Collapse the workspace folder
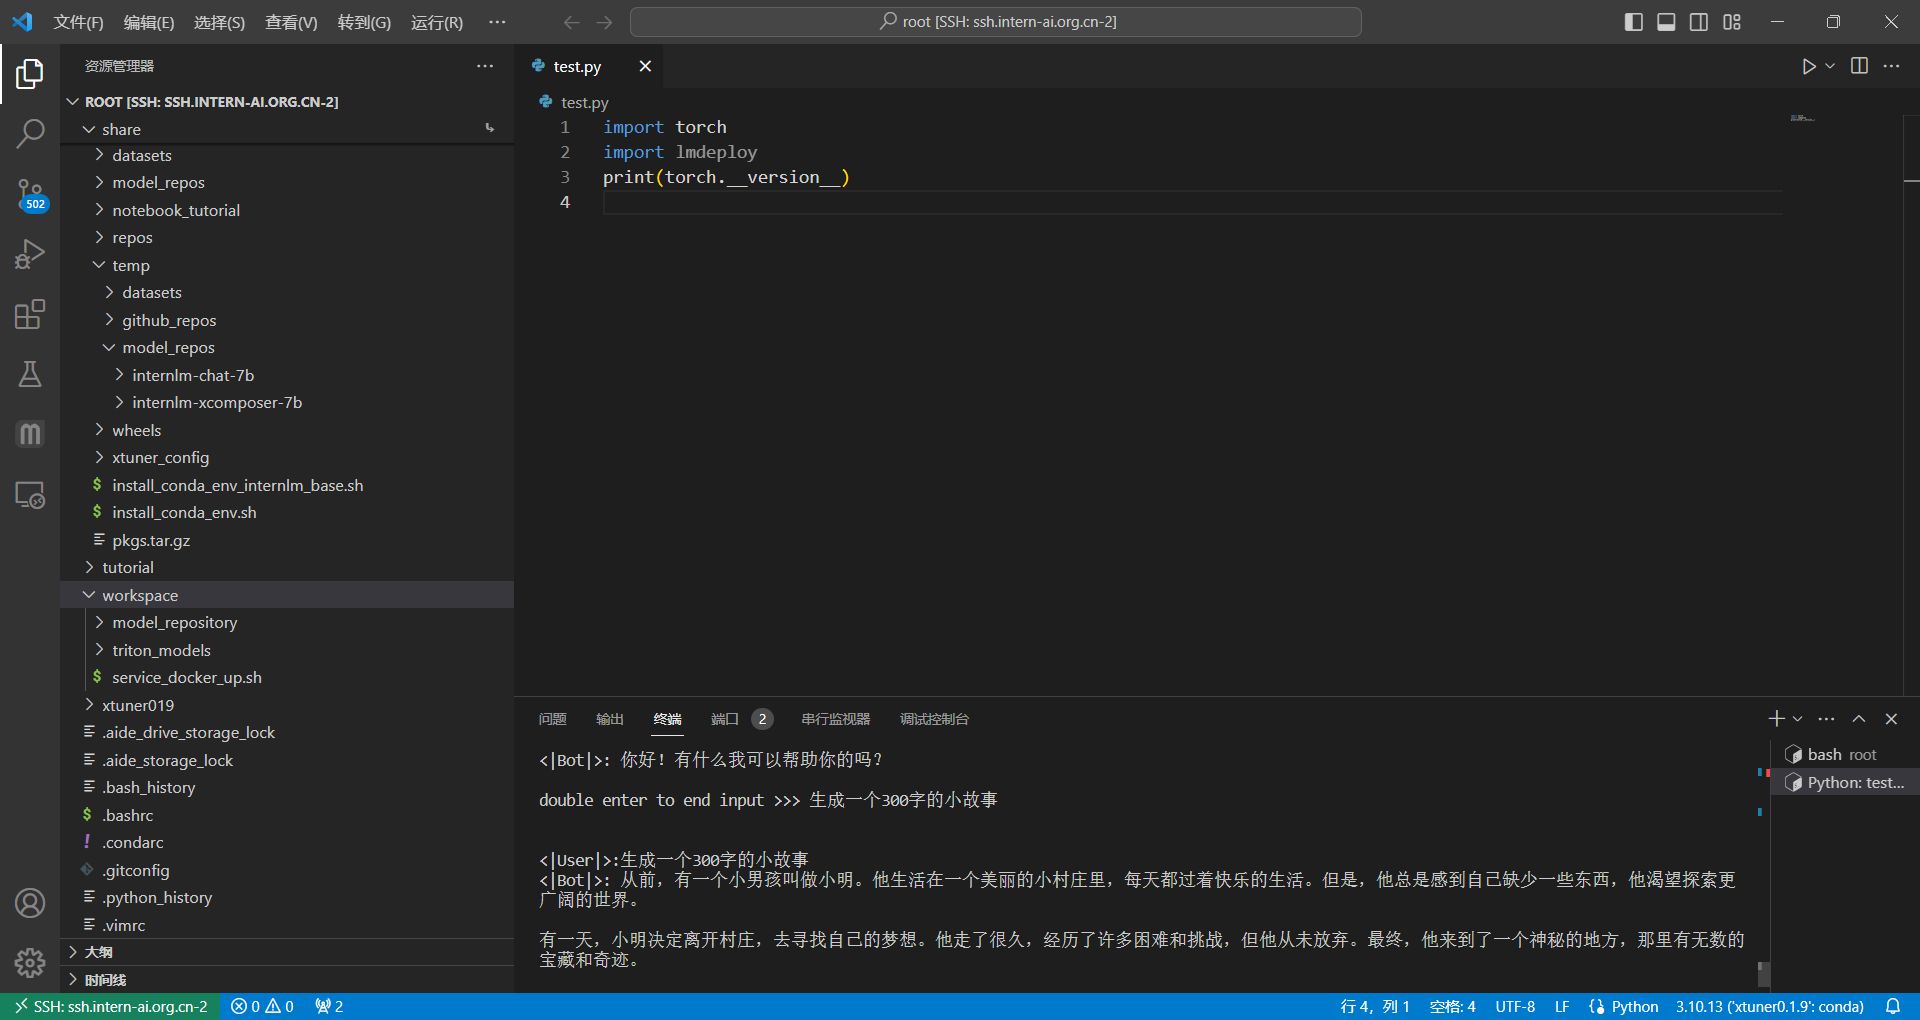 [x=140, y=595]
